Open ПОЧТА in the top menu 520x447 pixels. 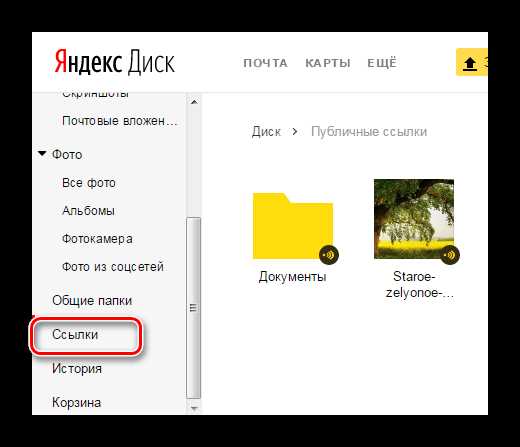coord(266,63)
